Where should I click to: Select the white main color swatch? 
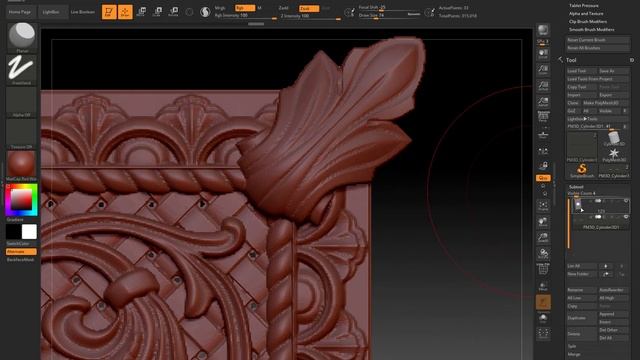point(29,232)
